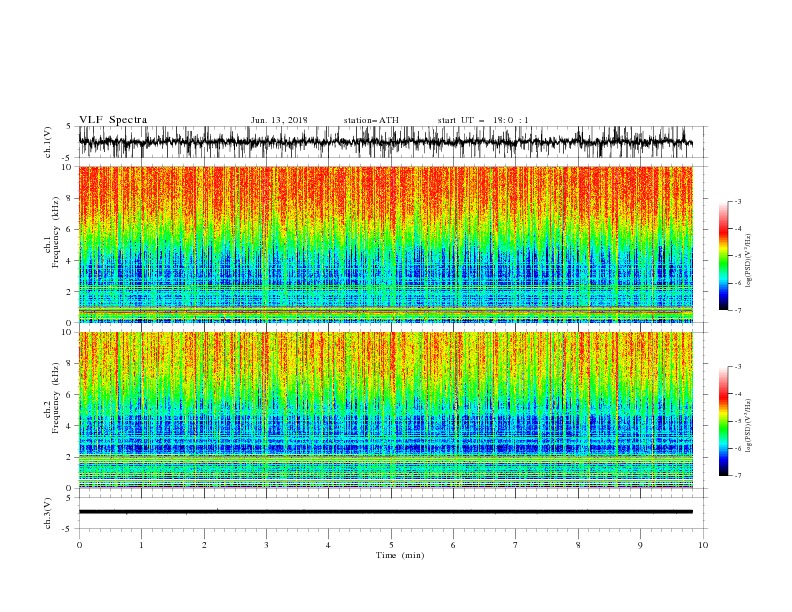
Task: Click the "station=ATH" header label
Action: point(371,120)
